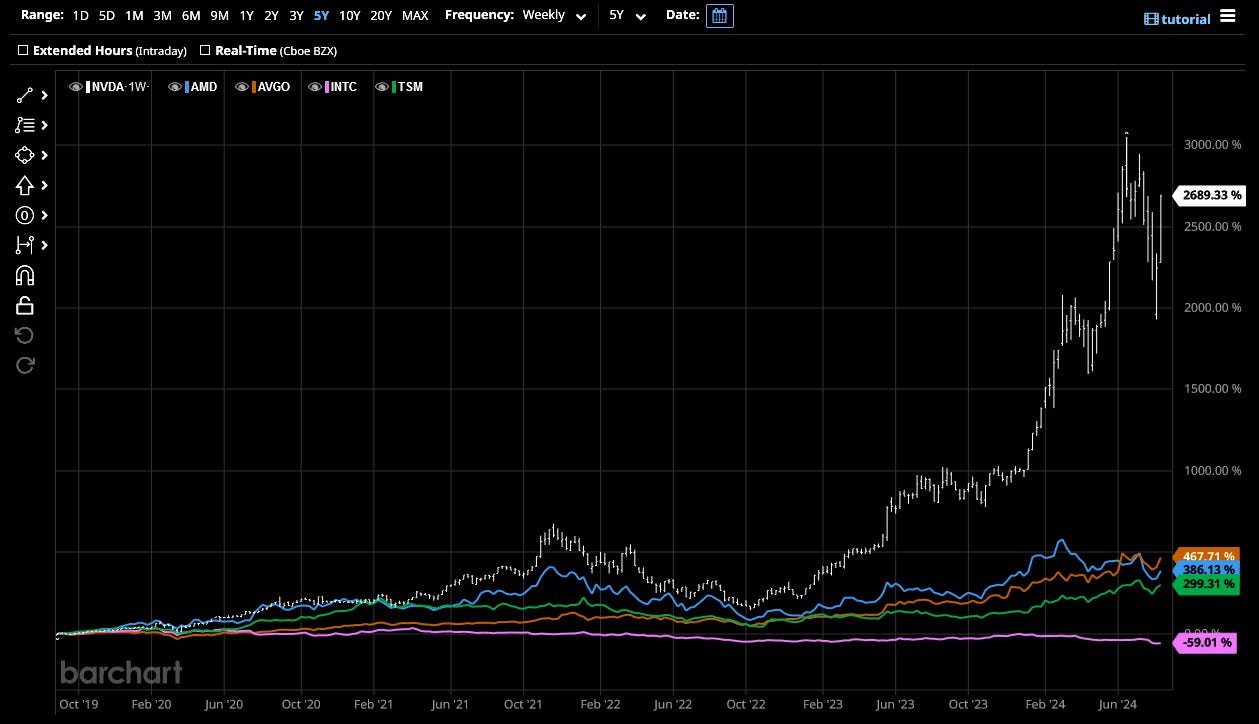Image resolution: width=1259 pixels, height=724 pixels.
Task: Expand circled-number tool options arrow
Action: pyautogui.click(x=44, y=215)
